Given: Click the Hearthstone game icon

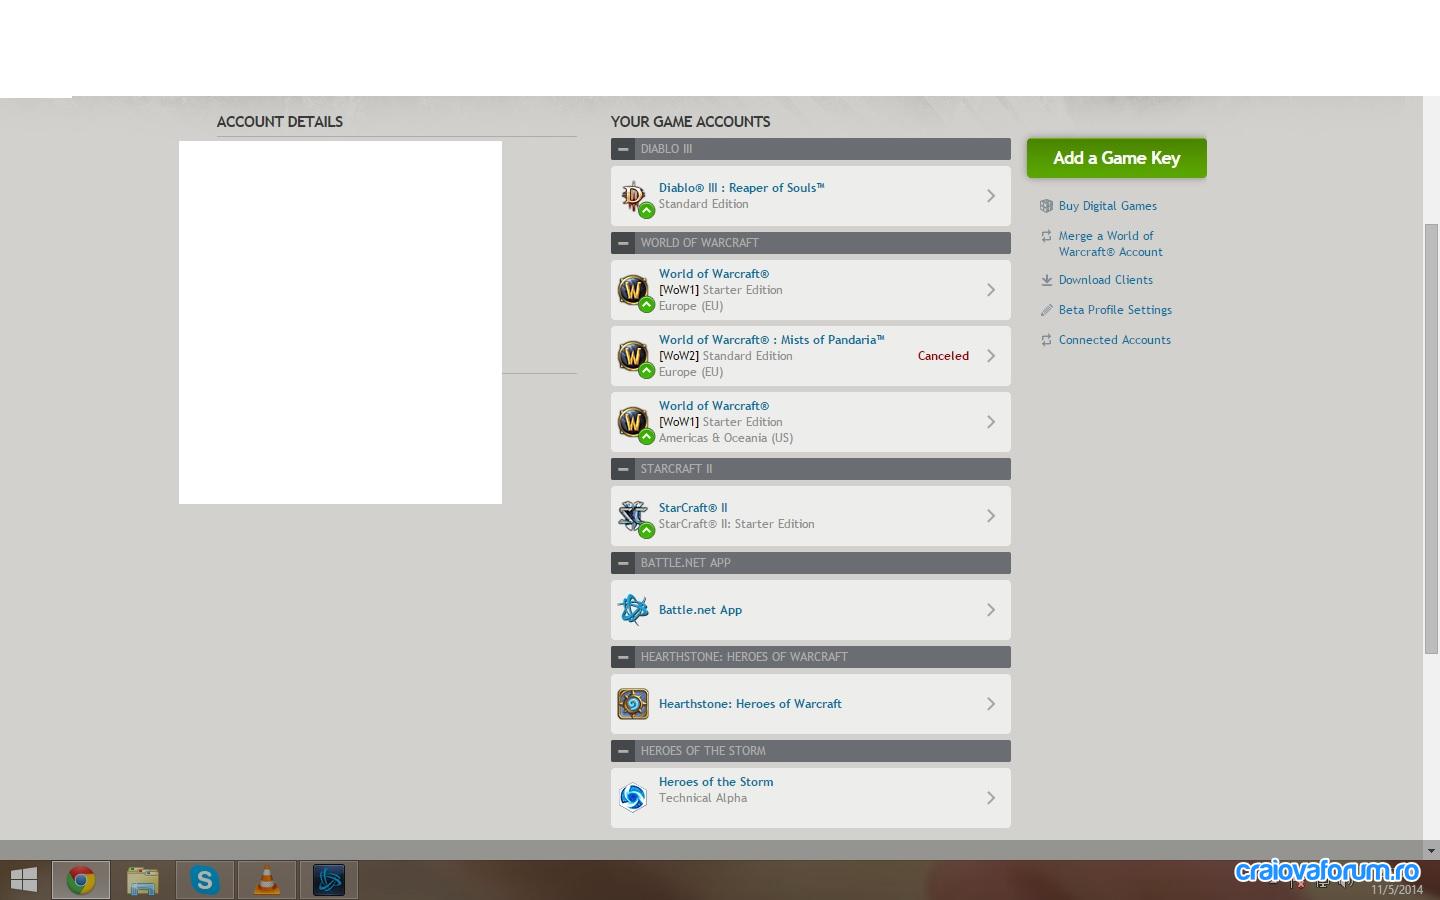Looking at the screenshot, I should coord(633,704).
